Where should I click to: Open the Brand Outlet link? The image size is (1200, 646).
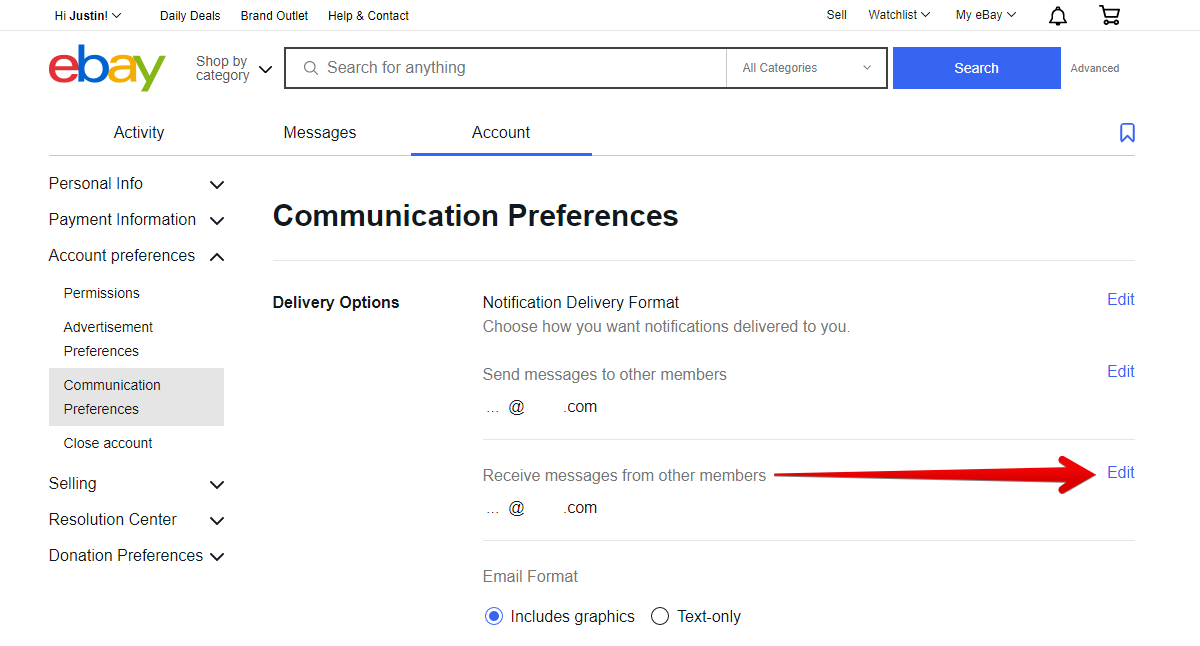coord(274,16)
